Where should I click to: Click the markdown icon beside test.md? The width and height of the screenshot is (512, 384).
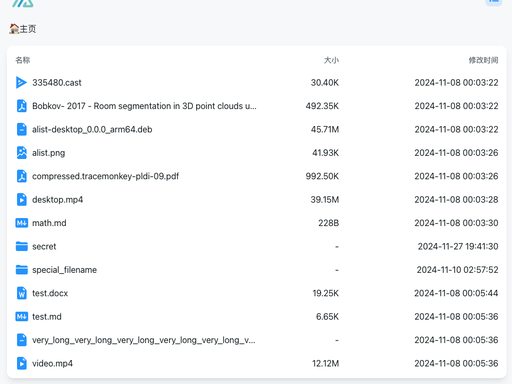coord(22,316)
